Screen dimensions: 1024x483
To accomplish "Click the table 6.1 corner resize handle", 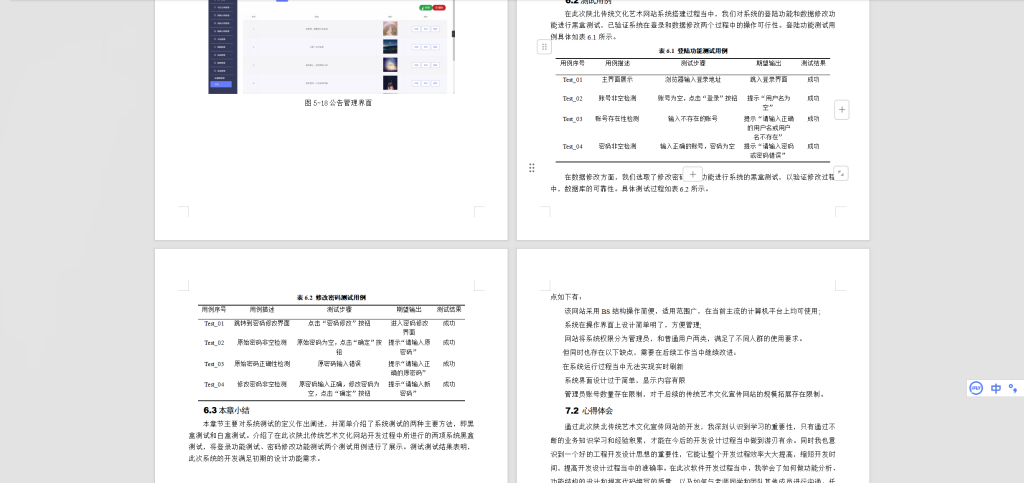I will click(841, 173).
